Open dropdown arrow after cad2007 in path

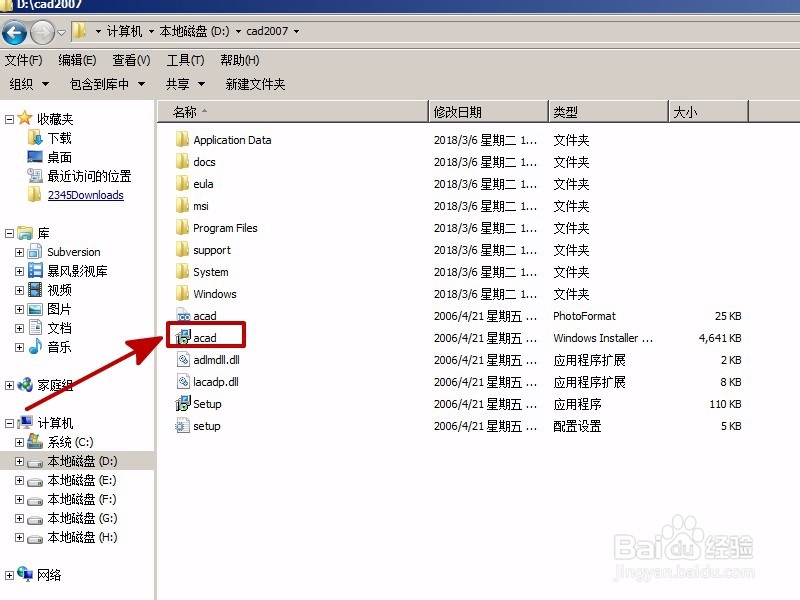[296, 32]
